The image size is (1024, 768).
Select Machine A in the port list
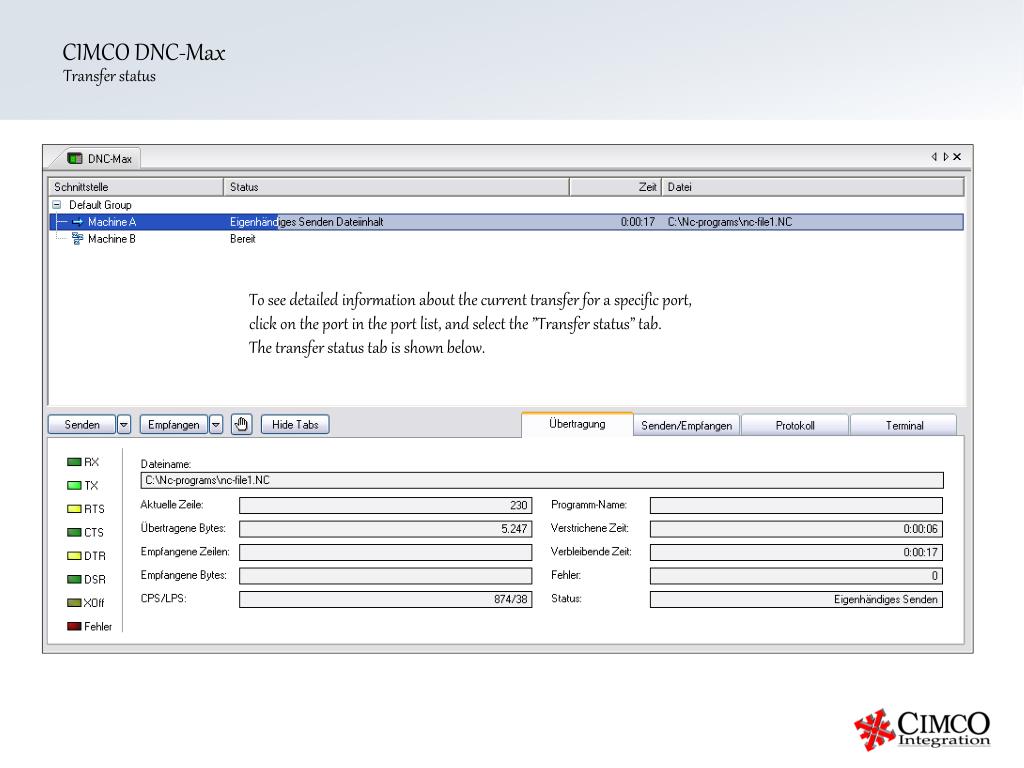tap(112, 222)
